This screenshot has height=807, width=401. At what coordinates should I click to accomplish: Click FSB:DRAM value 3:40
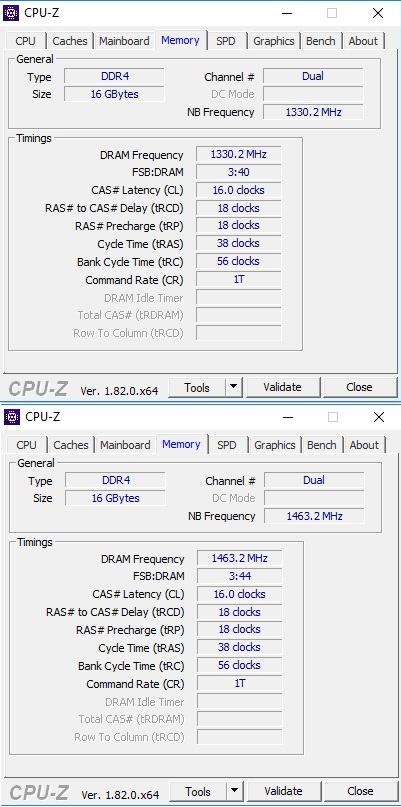(x=238, y=172)
